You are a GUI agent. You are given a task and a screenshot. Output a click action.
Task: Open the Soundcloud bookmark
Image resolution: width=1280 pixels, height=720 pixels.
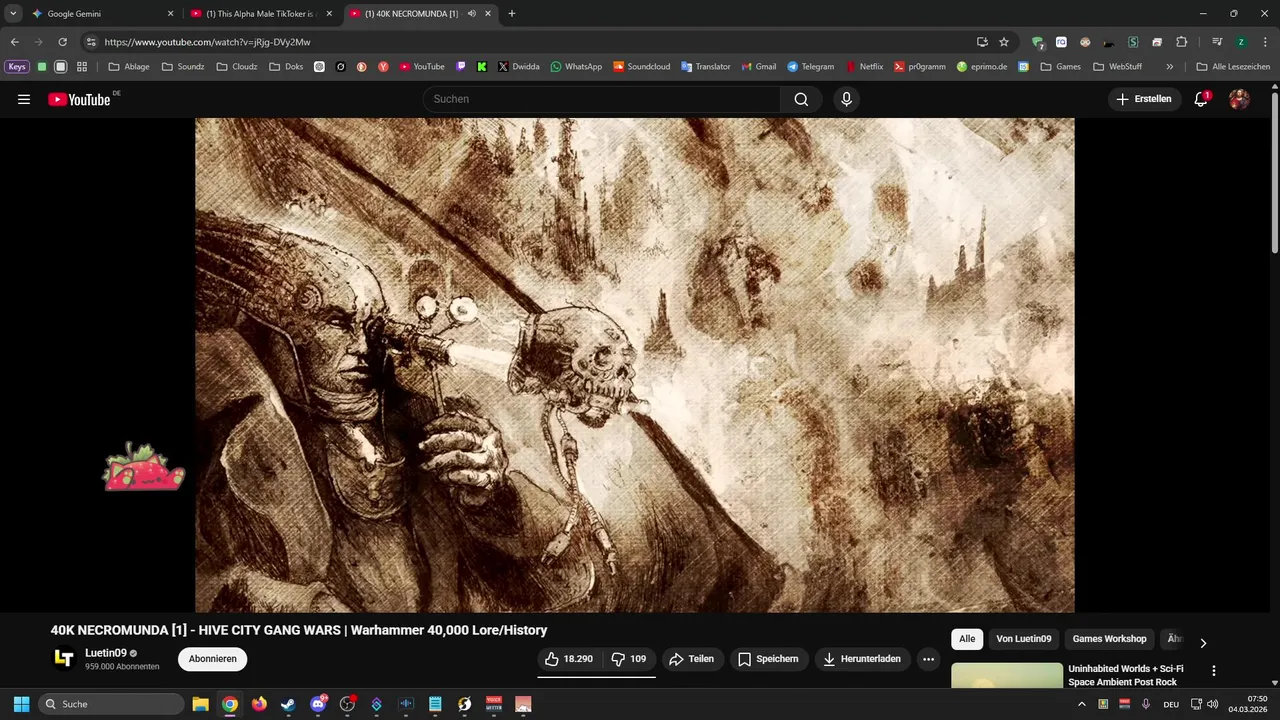[x=642, y=67]
